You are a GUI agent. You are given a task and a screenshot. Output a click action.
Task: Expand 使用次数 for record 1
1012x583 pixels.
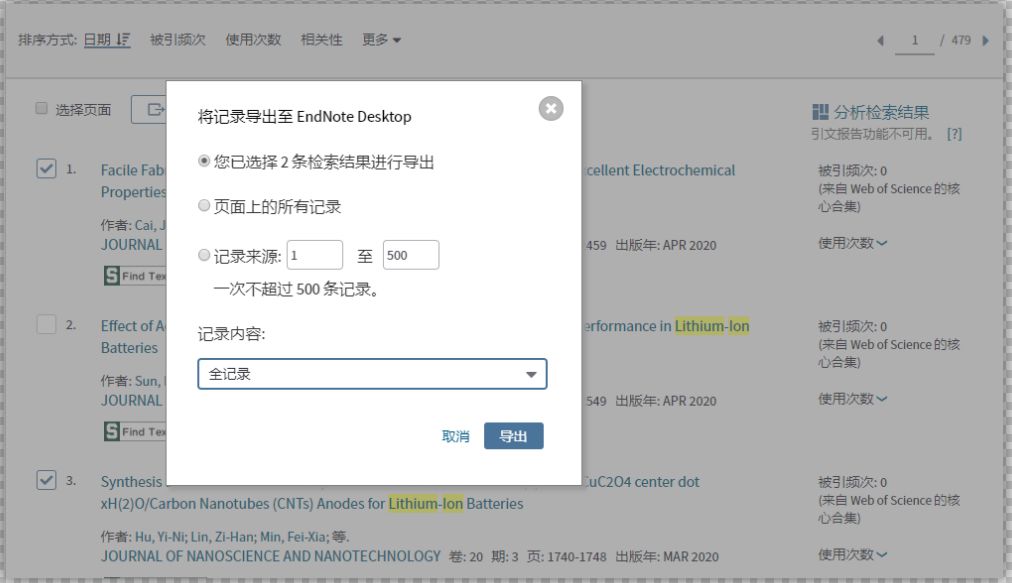(x=853, y=243)
